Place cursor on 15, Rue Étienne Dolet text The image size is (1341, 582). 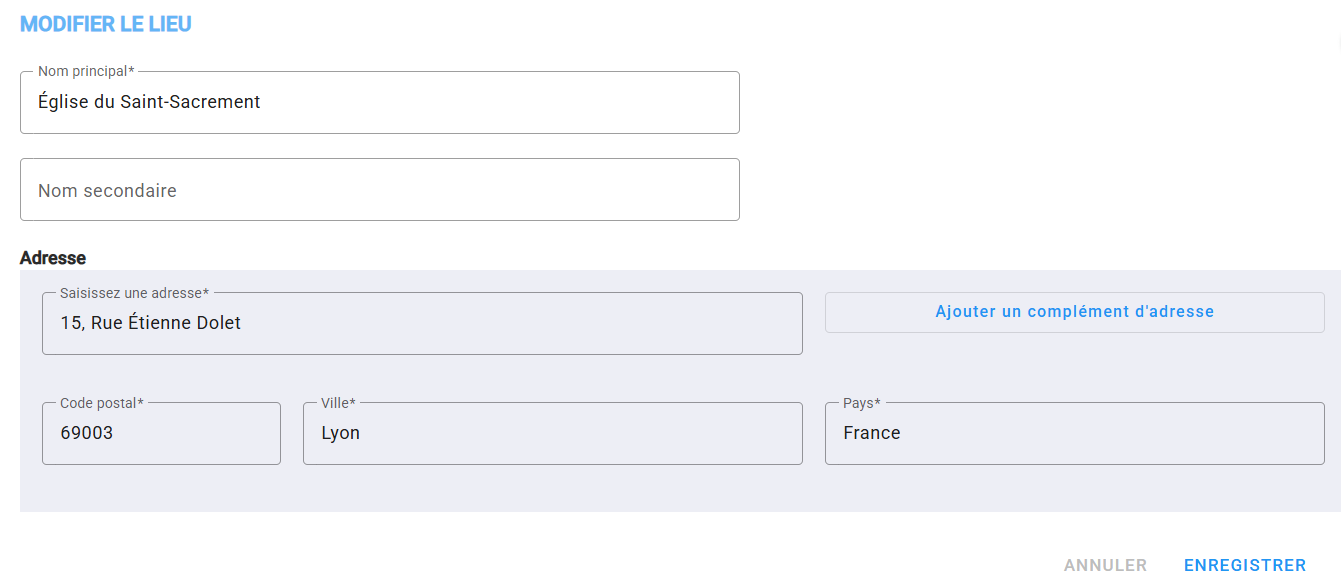pos(150,323)
